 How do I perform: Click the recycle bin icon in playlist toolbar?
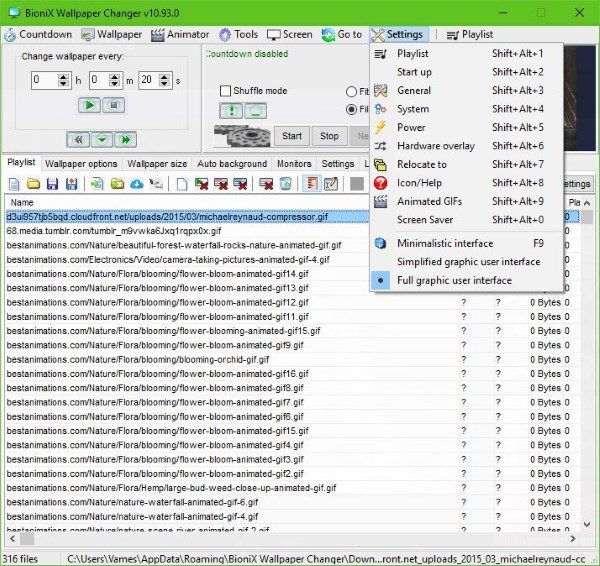pos(285,184)
